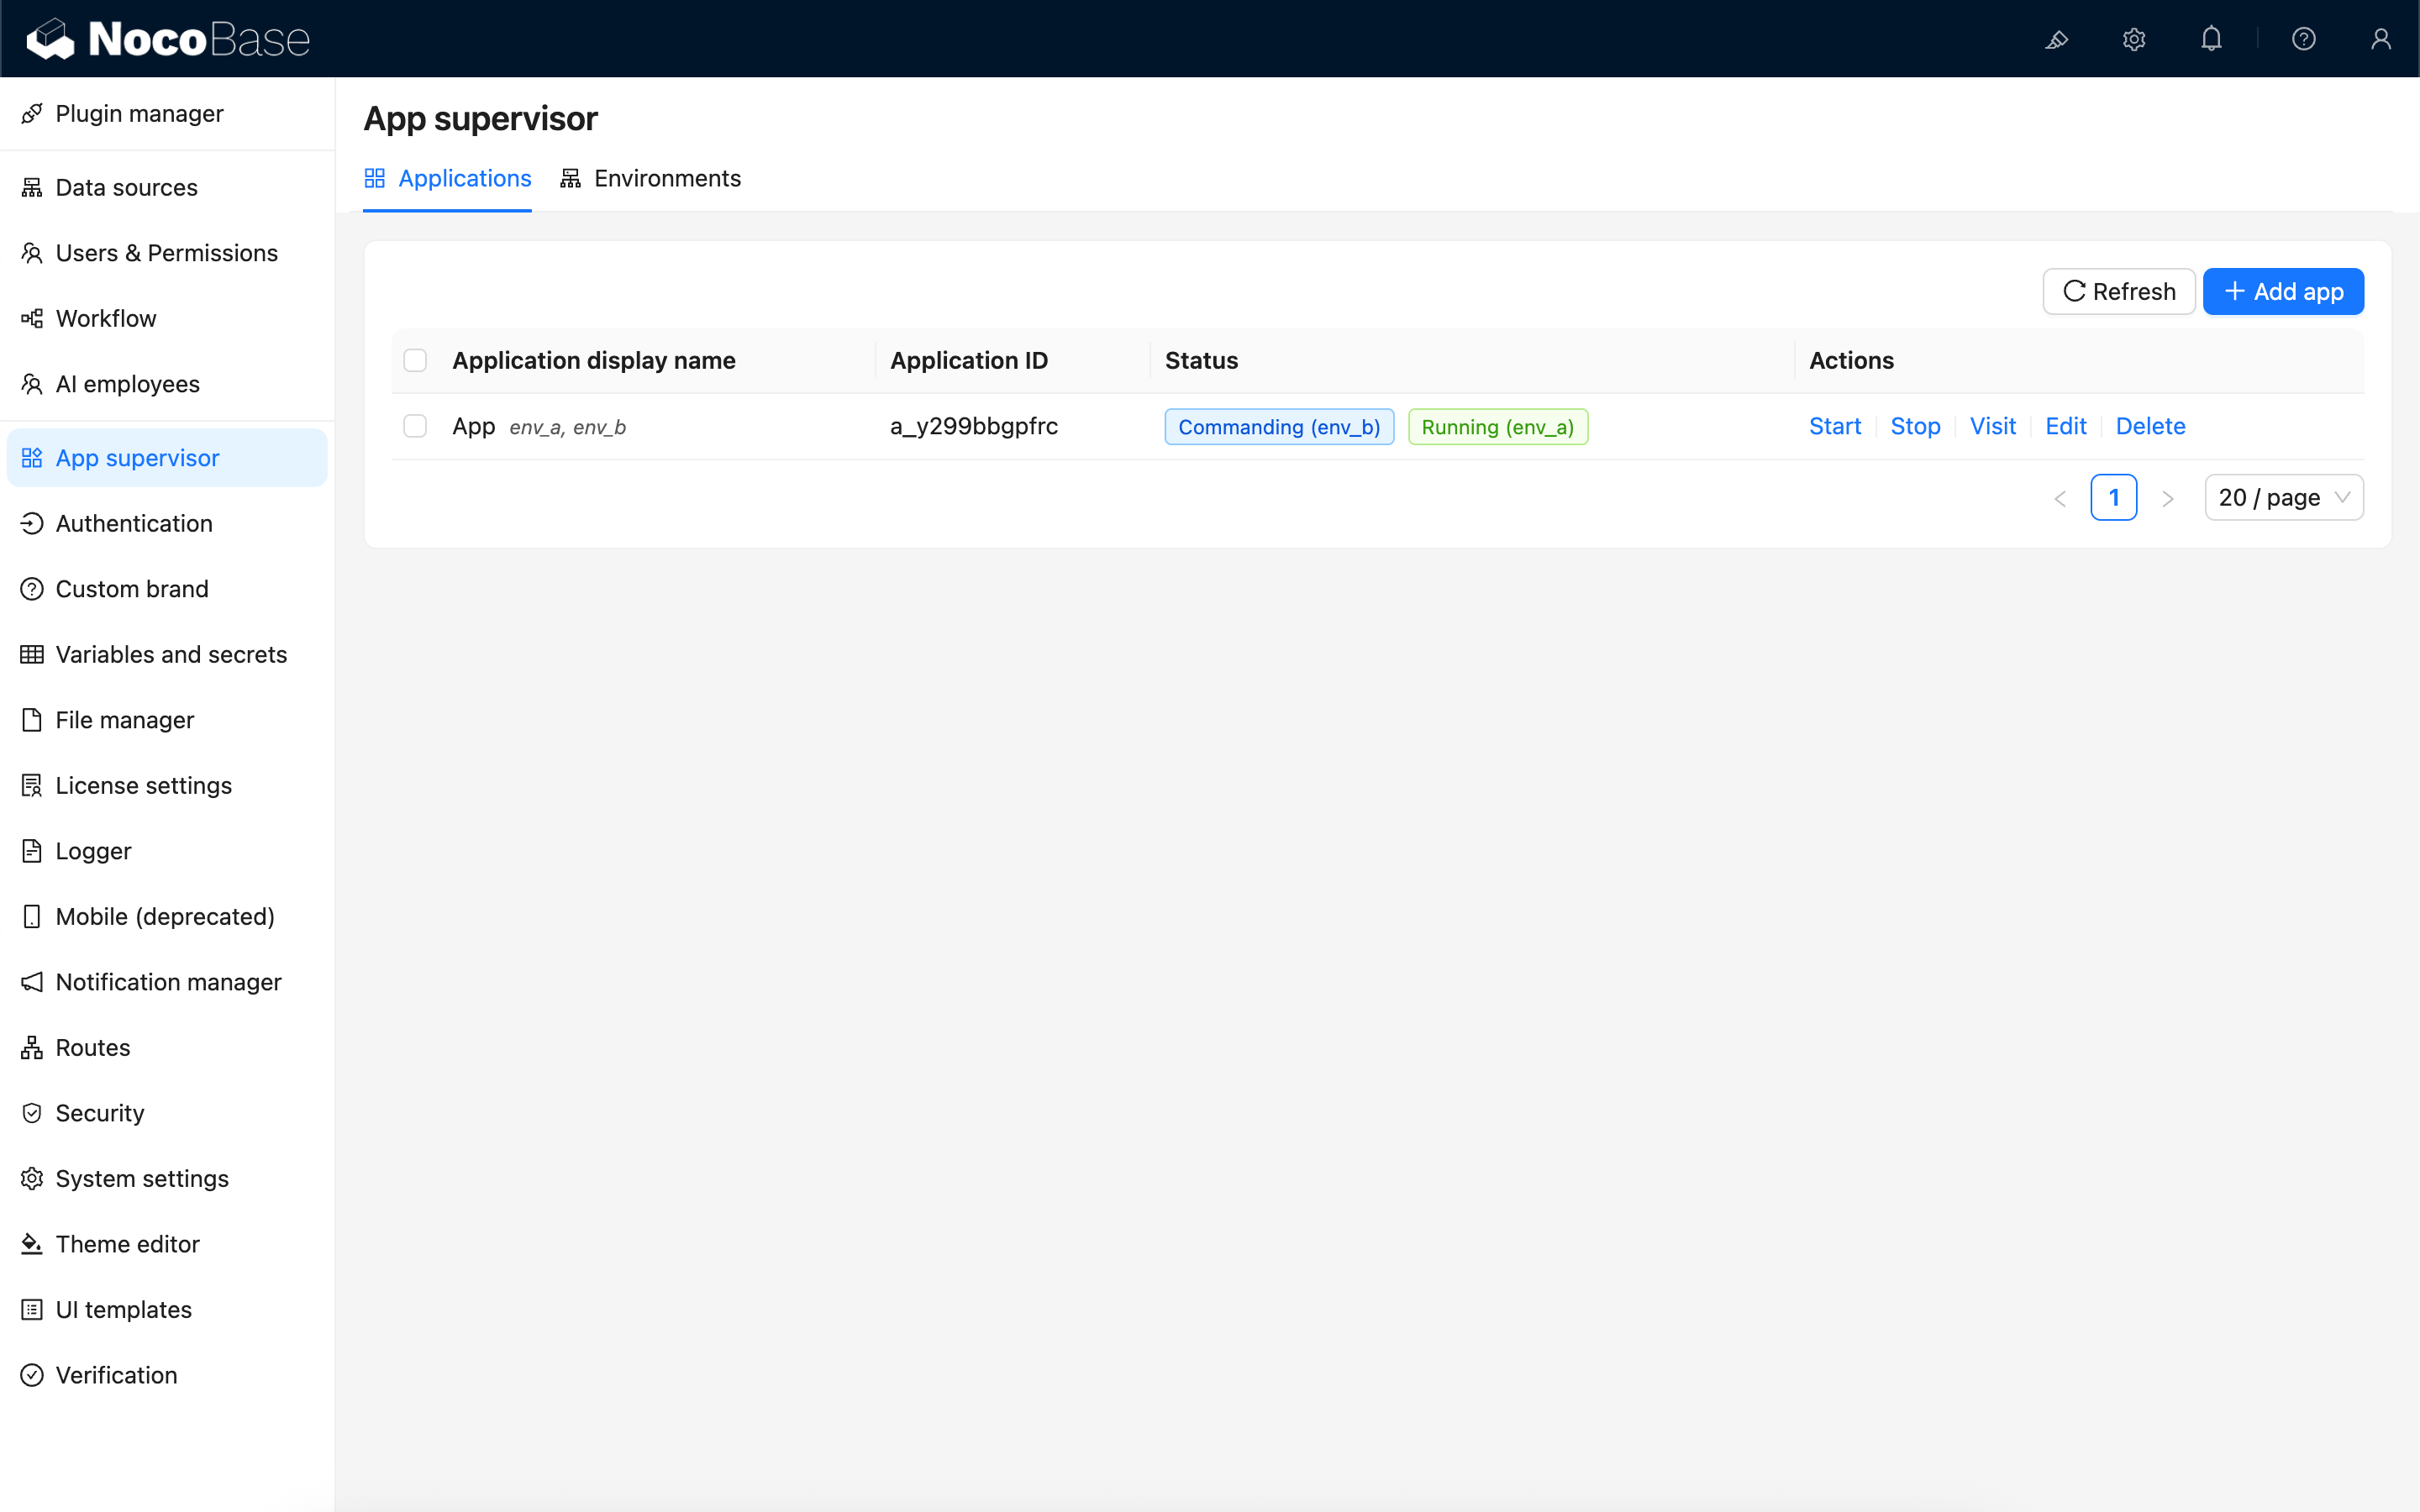Click the help question mark icon
Viewport: 2420px width, 1512px height.
(2303, 39)
